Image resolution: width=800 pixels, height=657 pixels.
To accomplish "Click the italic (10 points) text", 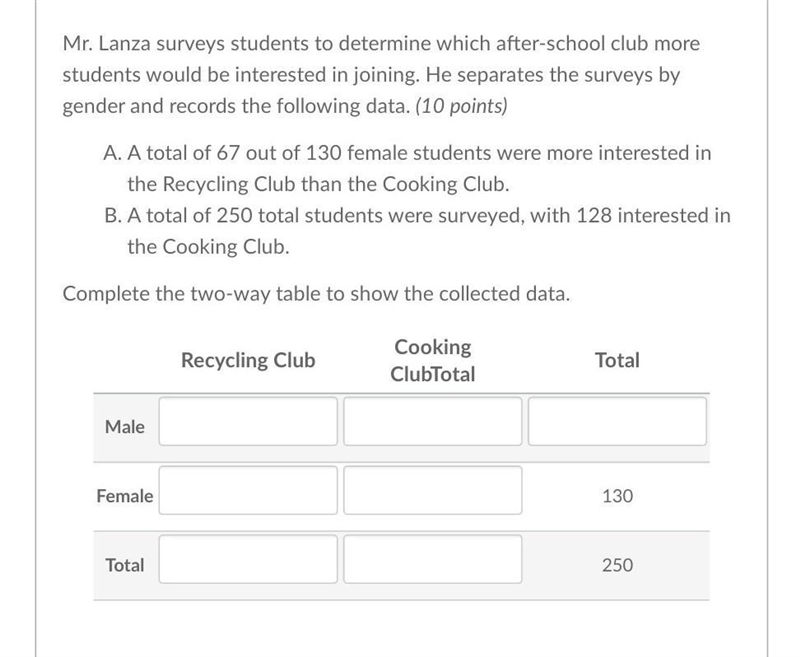I will tap(461, 106).
